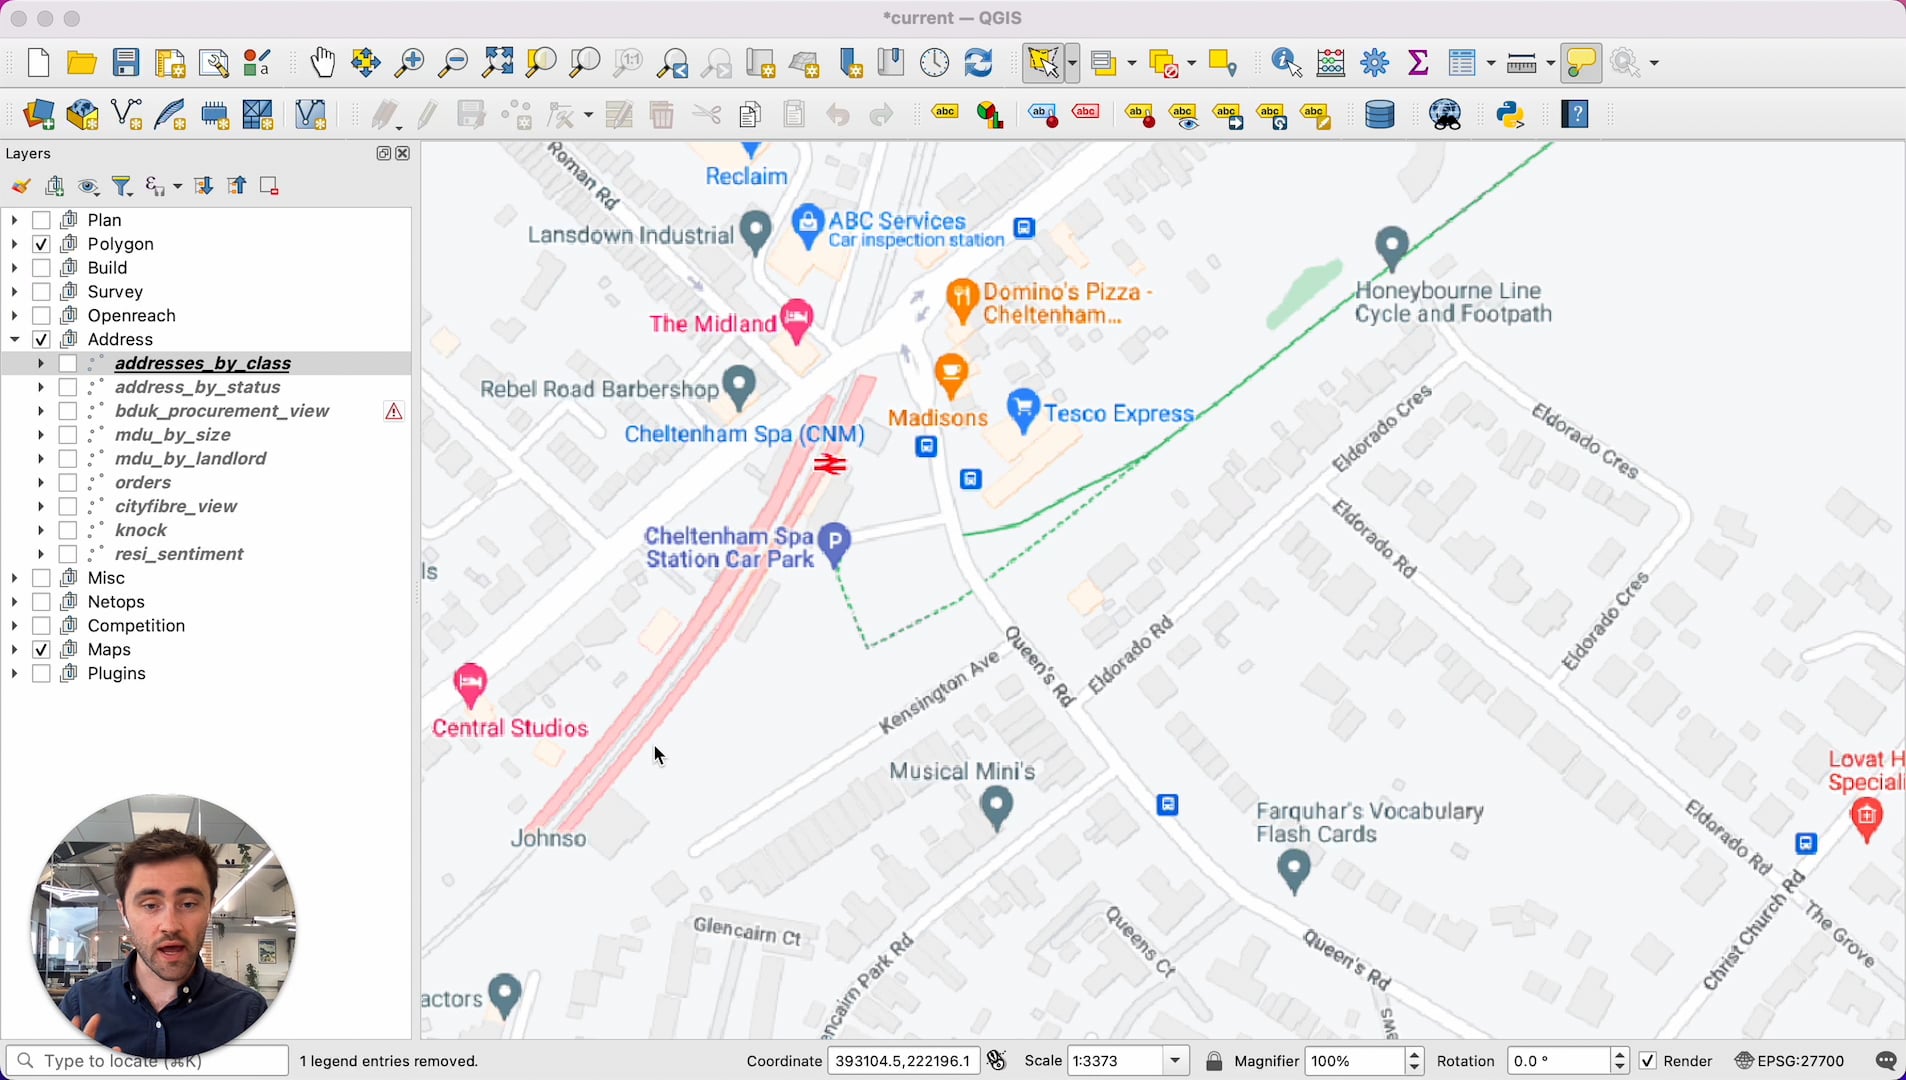Open the Temporal Controller clock icon
The width and height of the screenshot is (1906, 1080).
[x=934, y=63]
